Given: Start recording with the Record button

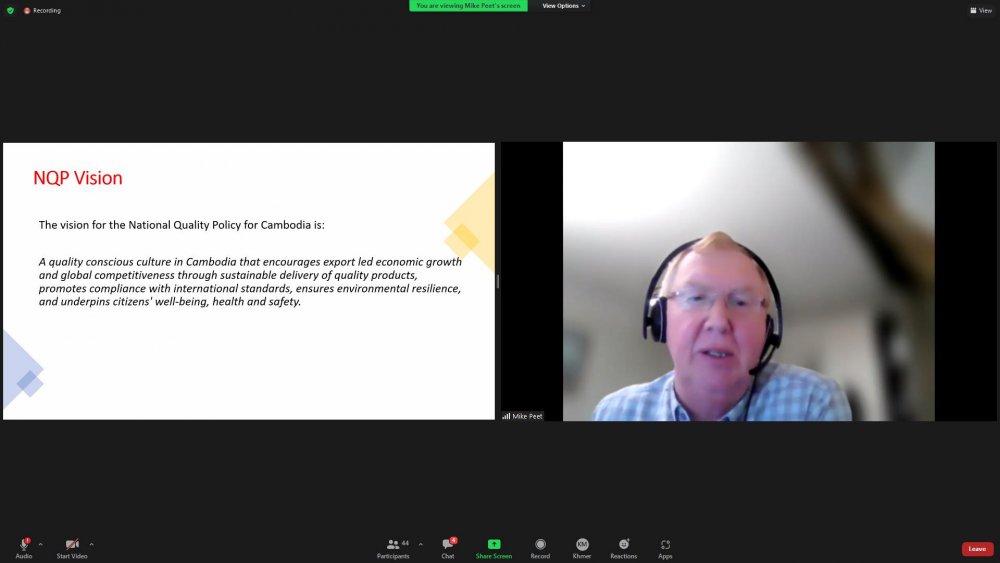Looking at the screenshot, I should coord(540,544).
